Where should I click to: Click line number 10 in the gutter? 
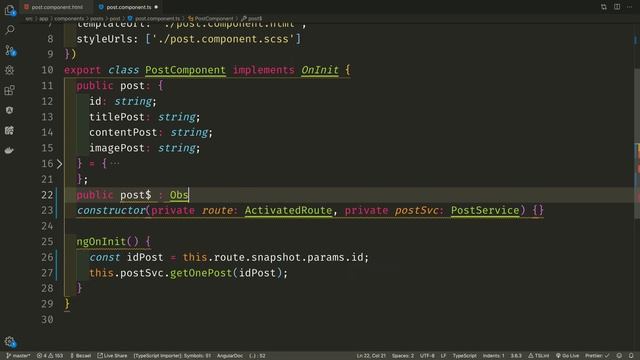tap(47, 70)
